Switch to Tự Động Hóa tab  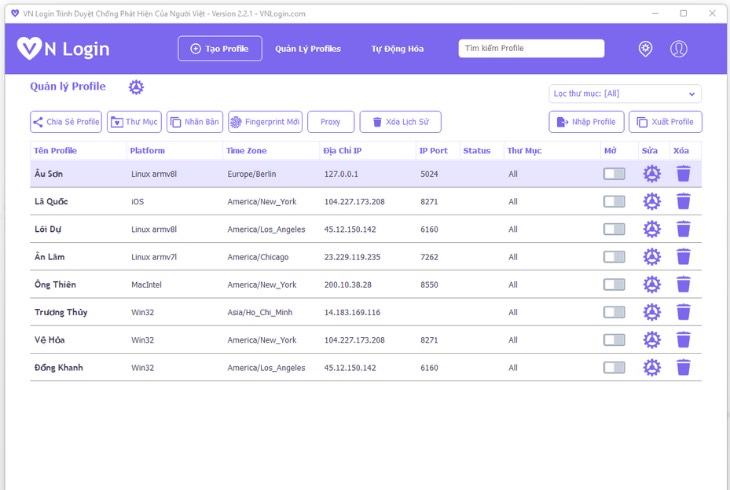pyautogui.click(x=397, y=48)
